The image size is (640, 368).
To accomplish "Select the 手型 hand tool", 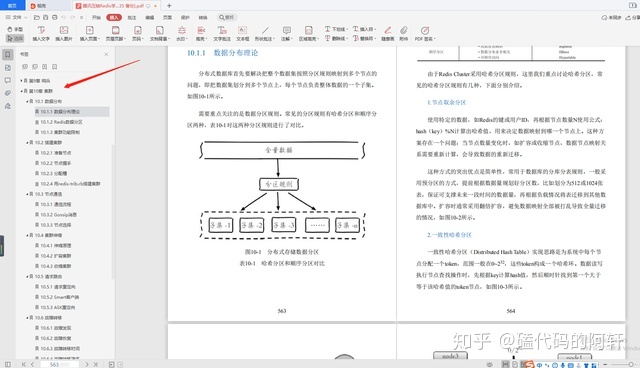I will point(15,29).
